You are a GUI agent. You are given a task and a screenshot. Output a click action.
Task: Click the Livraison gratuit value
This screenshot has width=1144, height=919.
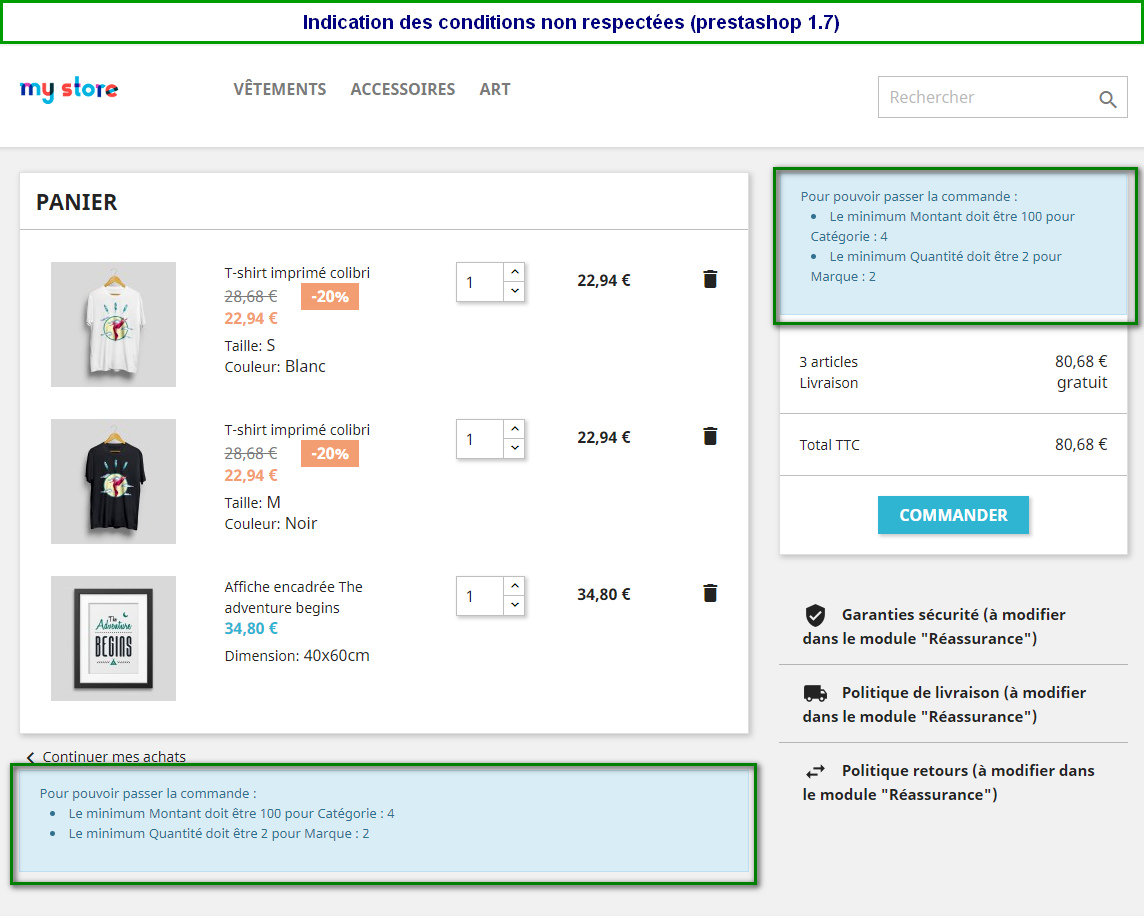1082,383
